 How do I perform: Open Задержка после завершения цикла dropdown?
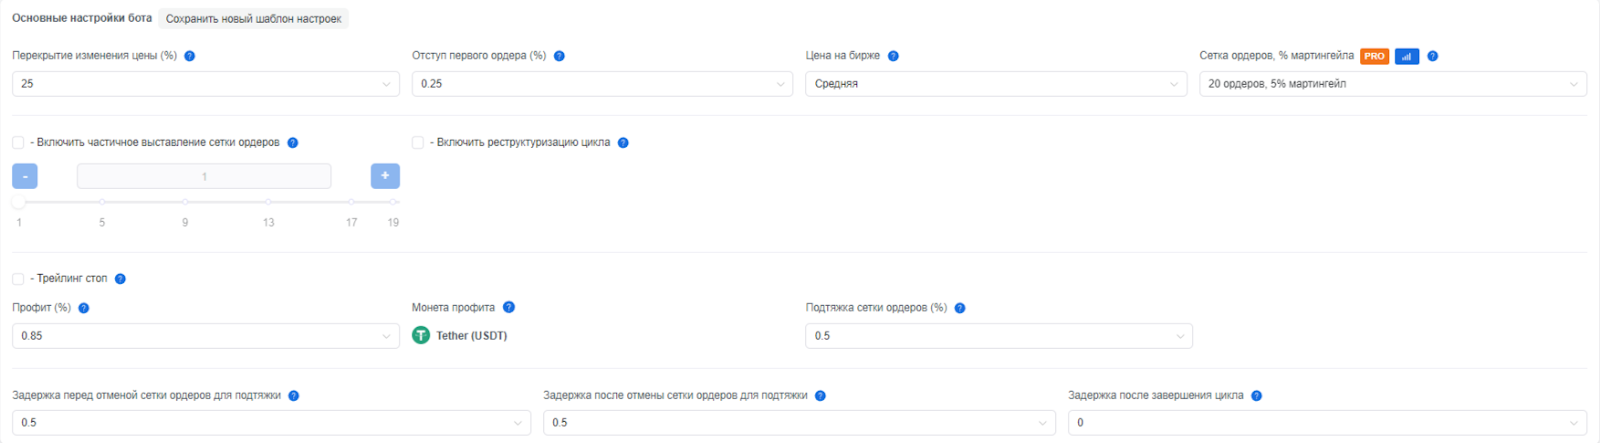1326,423
